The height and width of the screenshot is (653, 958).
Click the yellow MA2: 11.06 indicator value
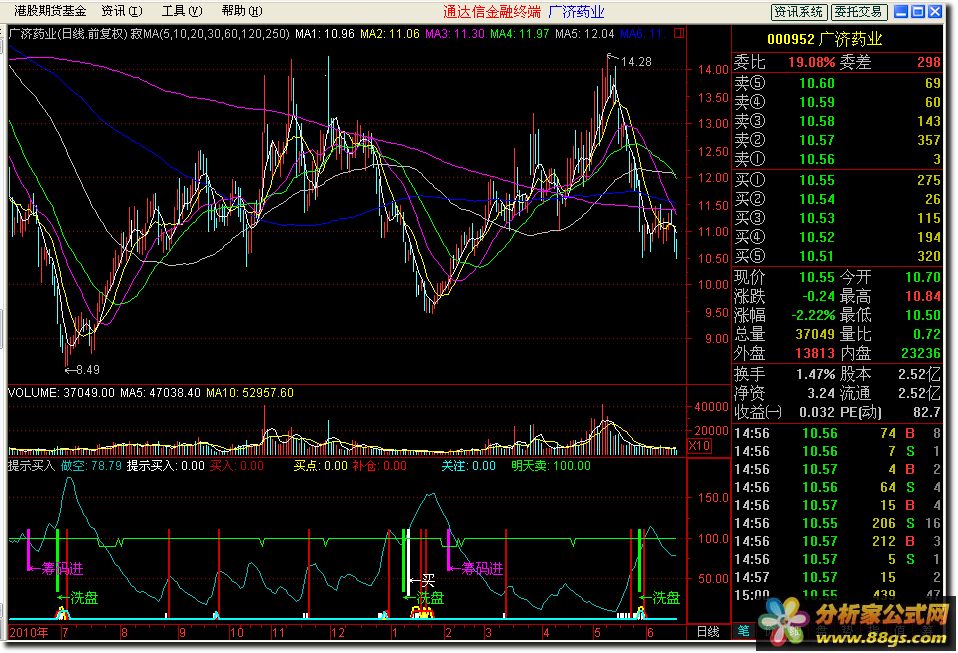tap(390, 34)
